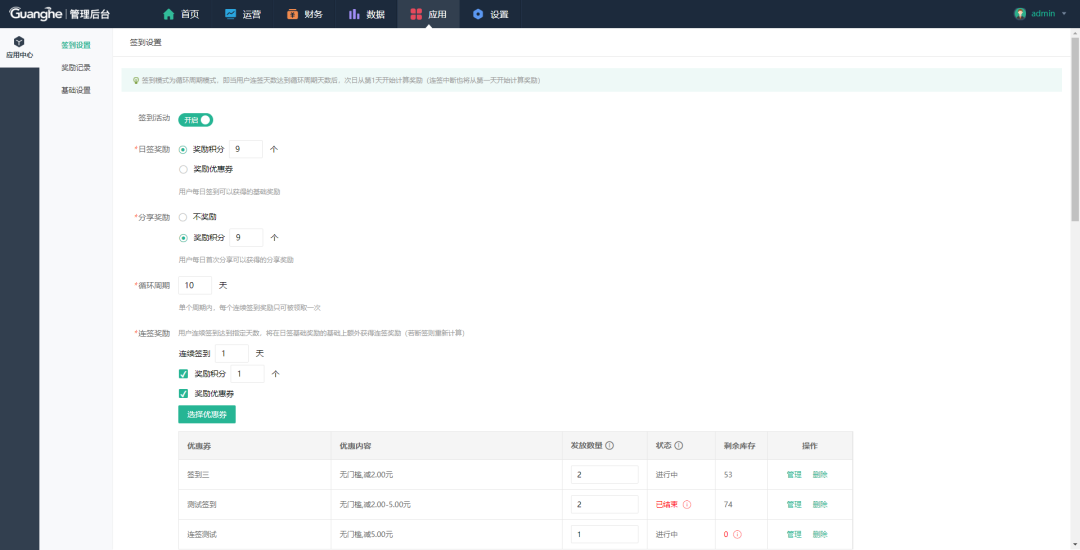Click the 连签测试 coupon name cell
Viewport: 1080px width, 550px height.
pyautogui.click(x=254, y=534)
